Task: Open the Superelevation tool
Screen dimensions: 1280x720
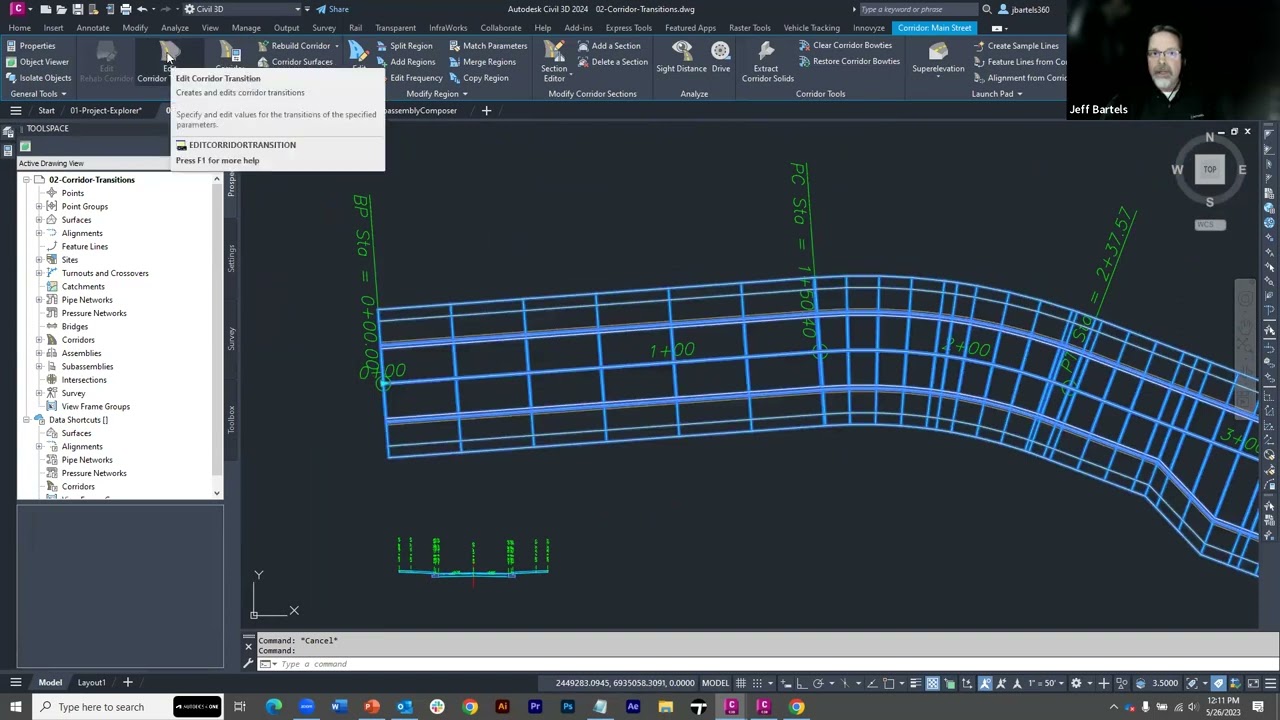Action: [x=938, y=58]
